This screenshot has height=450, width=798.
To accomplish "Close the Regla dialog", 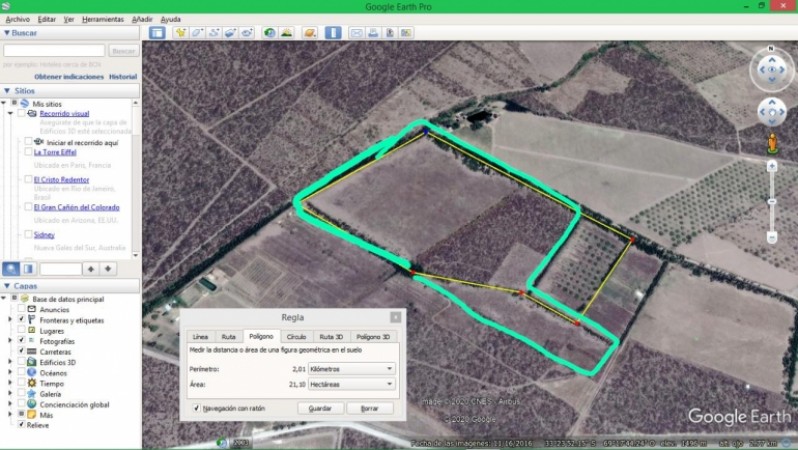I will (395, 318).
